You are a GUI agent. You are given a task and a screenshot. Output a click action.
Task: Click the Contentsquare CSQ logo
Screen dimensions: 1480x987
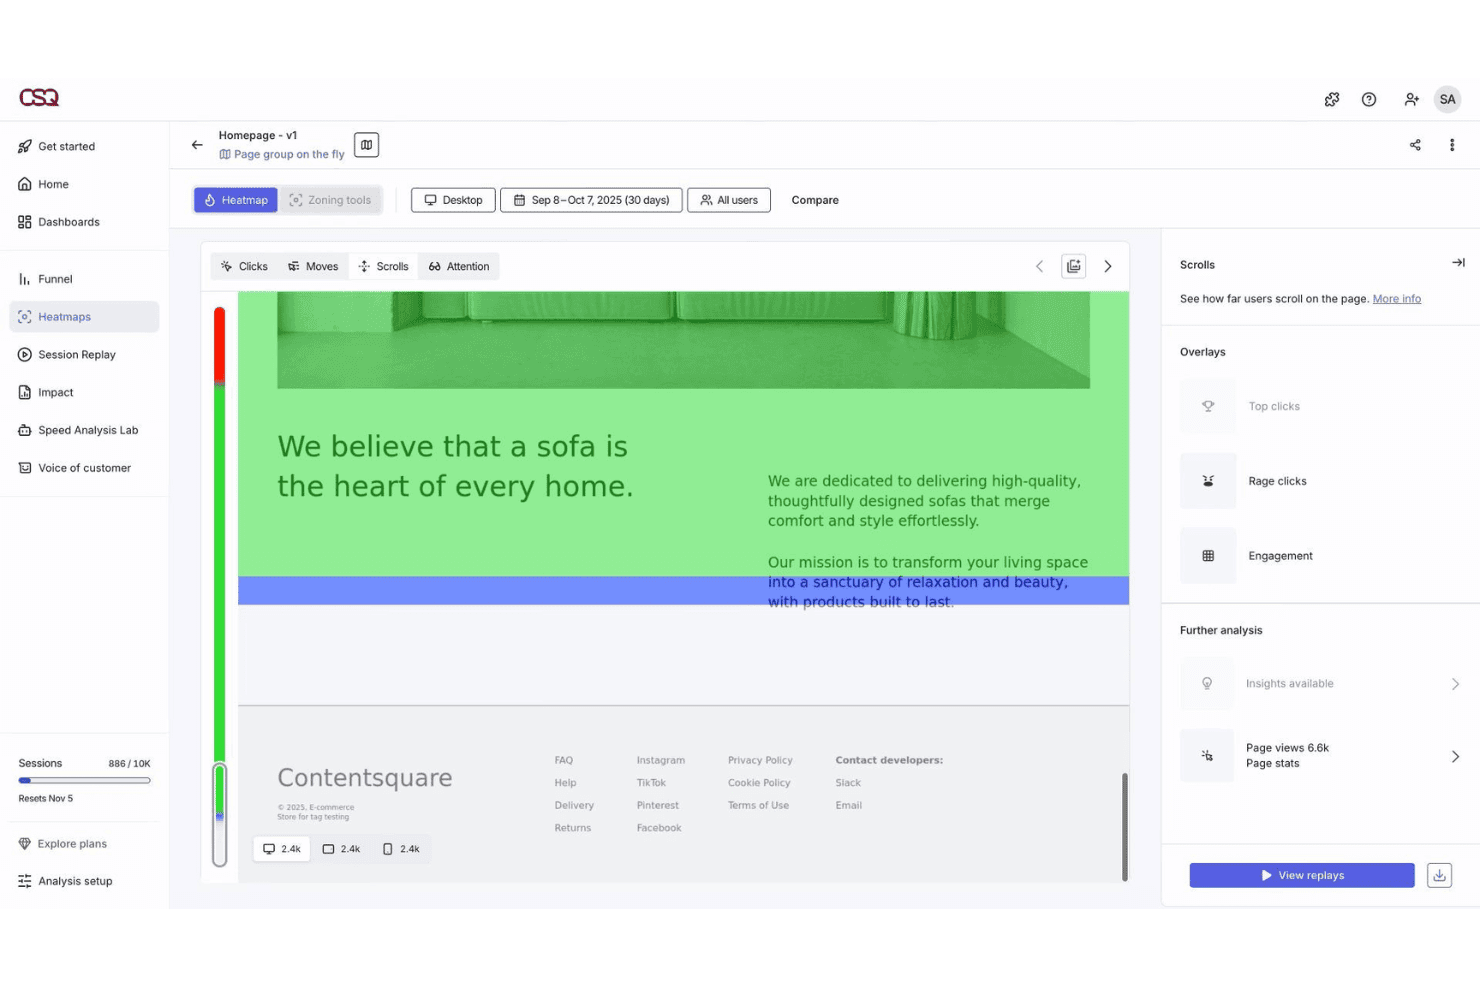click(x=39, y=97)
